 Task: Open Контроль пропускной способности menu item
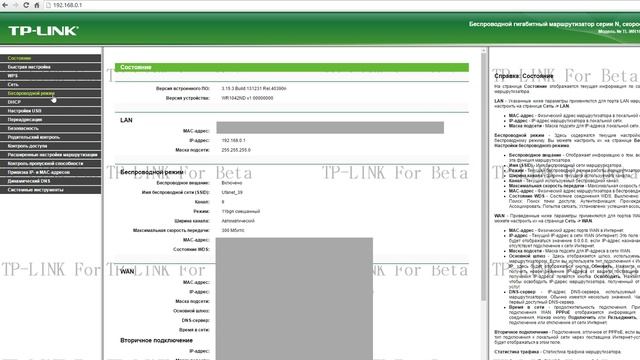point(51,163)
